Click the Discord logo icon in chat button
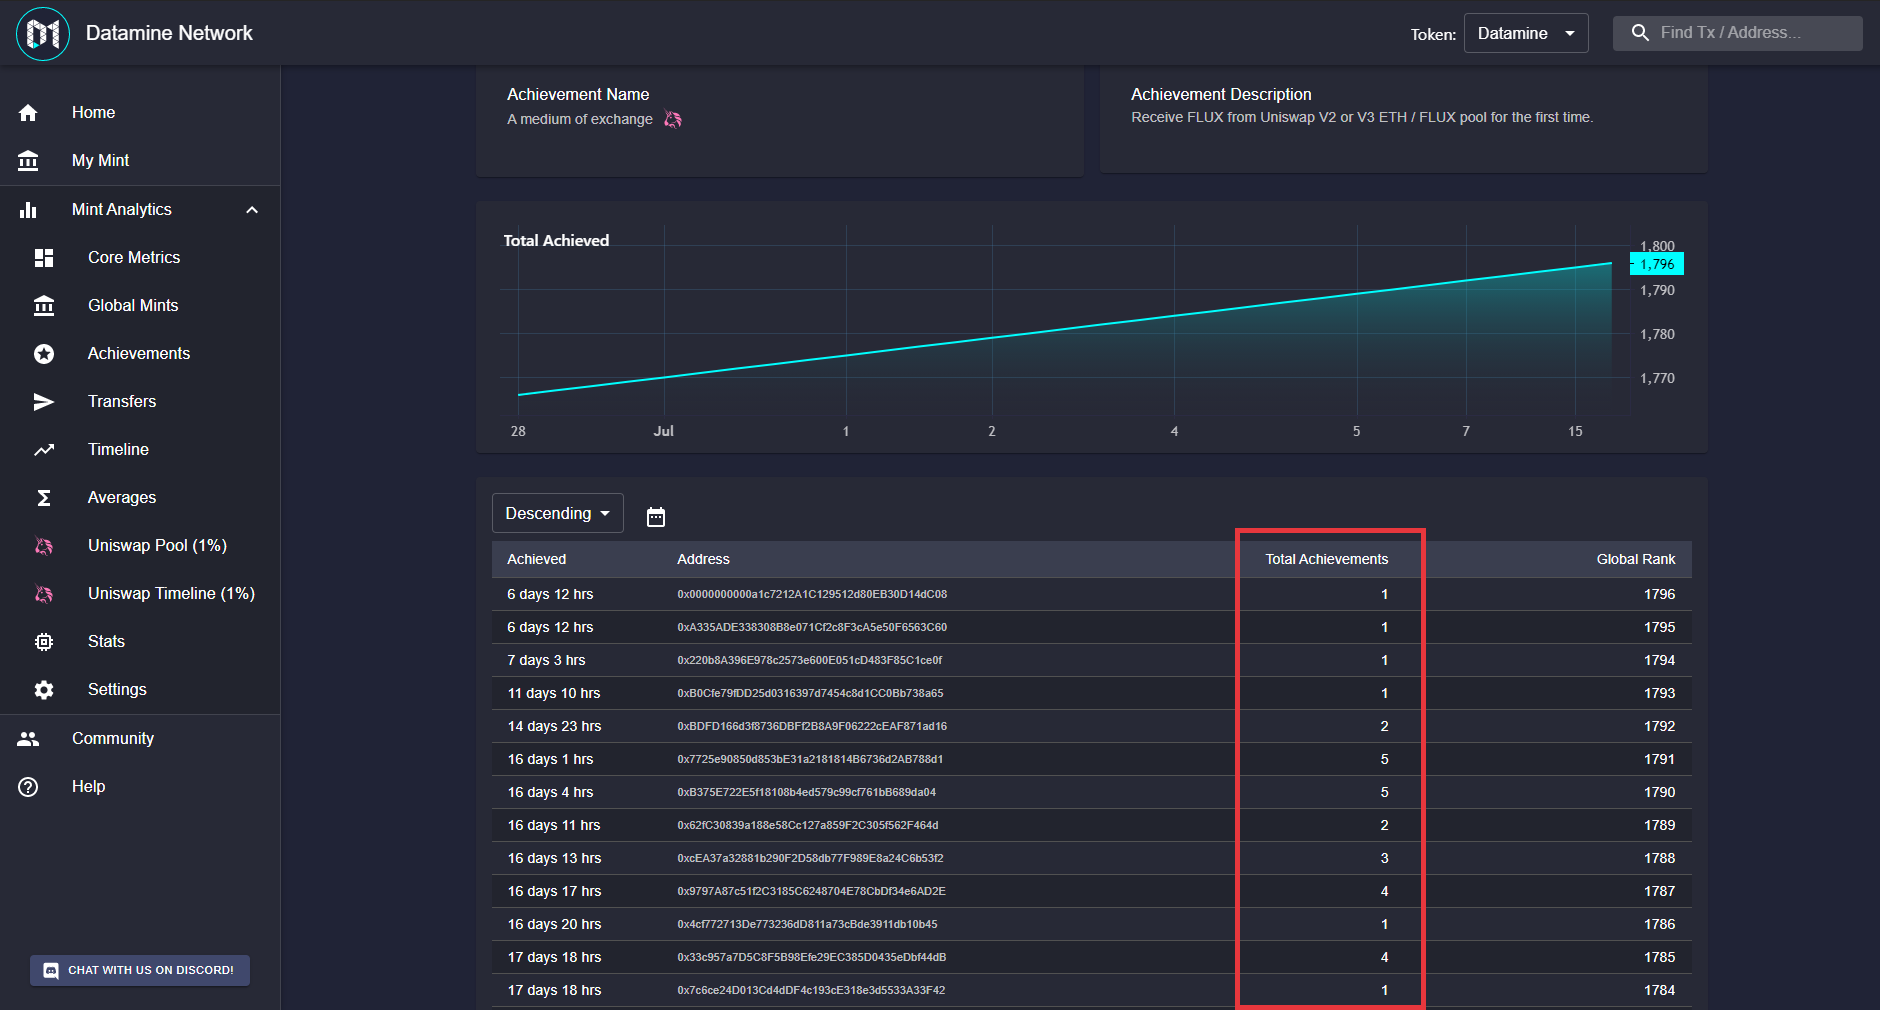Viewport: 1880px width, 1010px height. [51, 971]
